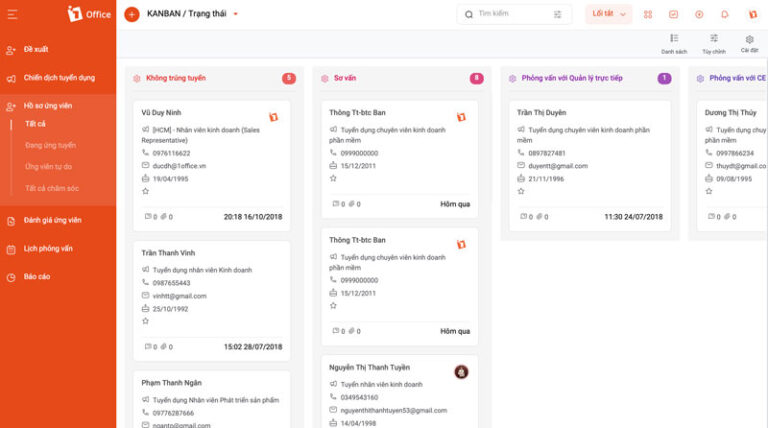Click the Tìm kiếm search field

click(x=510, y=14)
